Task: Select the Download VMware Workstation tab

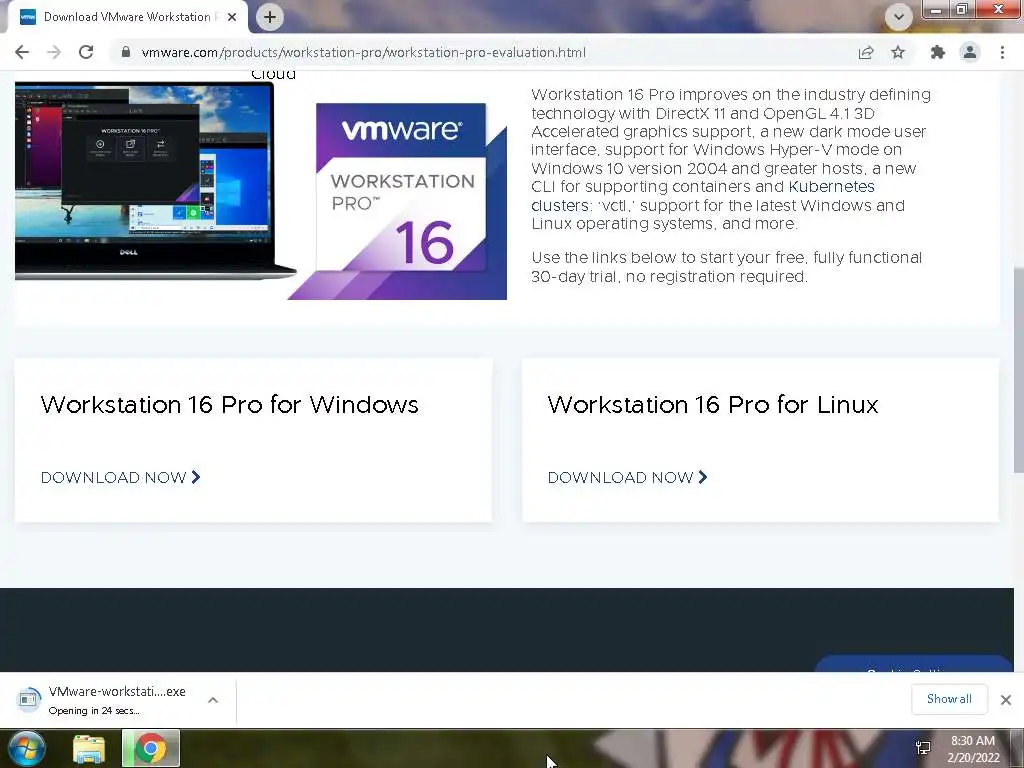Action: click(x=127, y=17)
